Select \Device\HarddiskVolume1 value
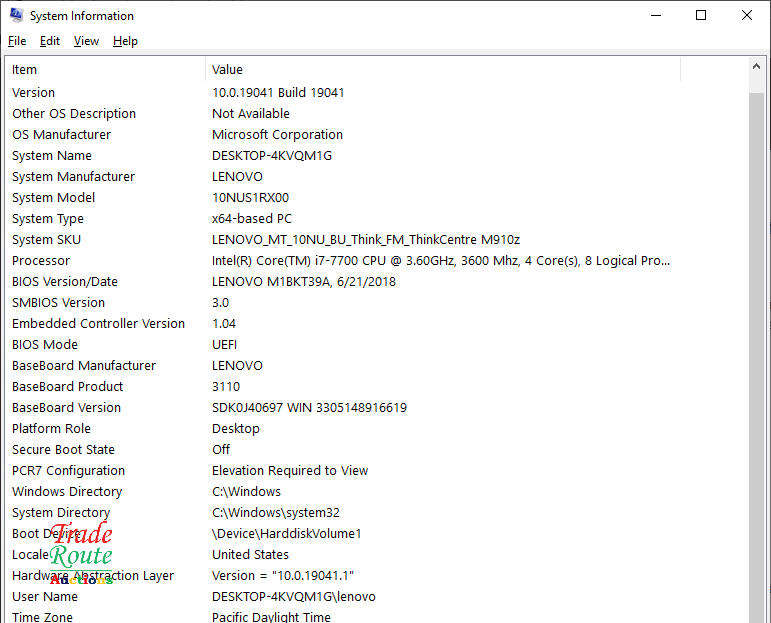This screenshot has width=771, height=623. (287, 534)
